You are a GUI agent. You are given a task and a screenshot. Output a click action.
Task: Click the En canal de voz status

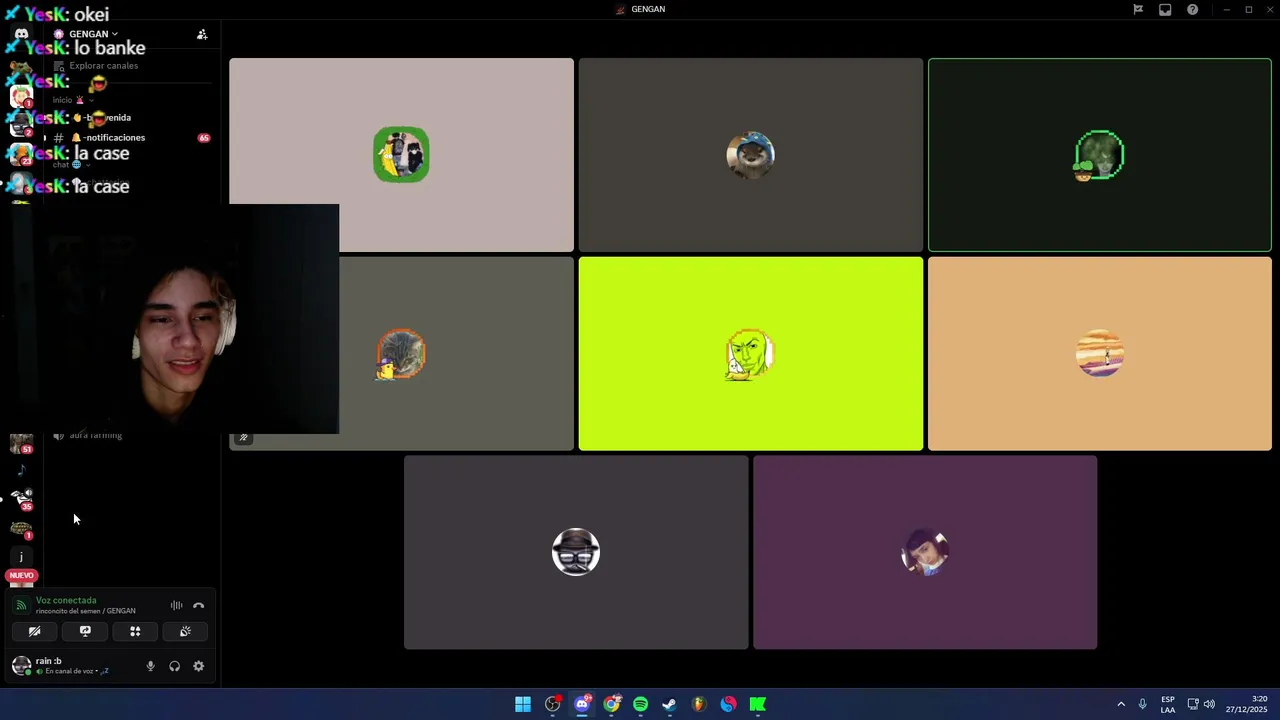tap(72, 672)
